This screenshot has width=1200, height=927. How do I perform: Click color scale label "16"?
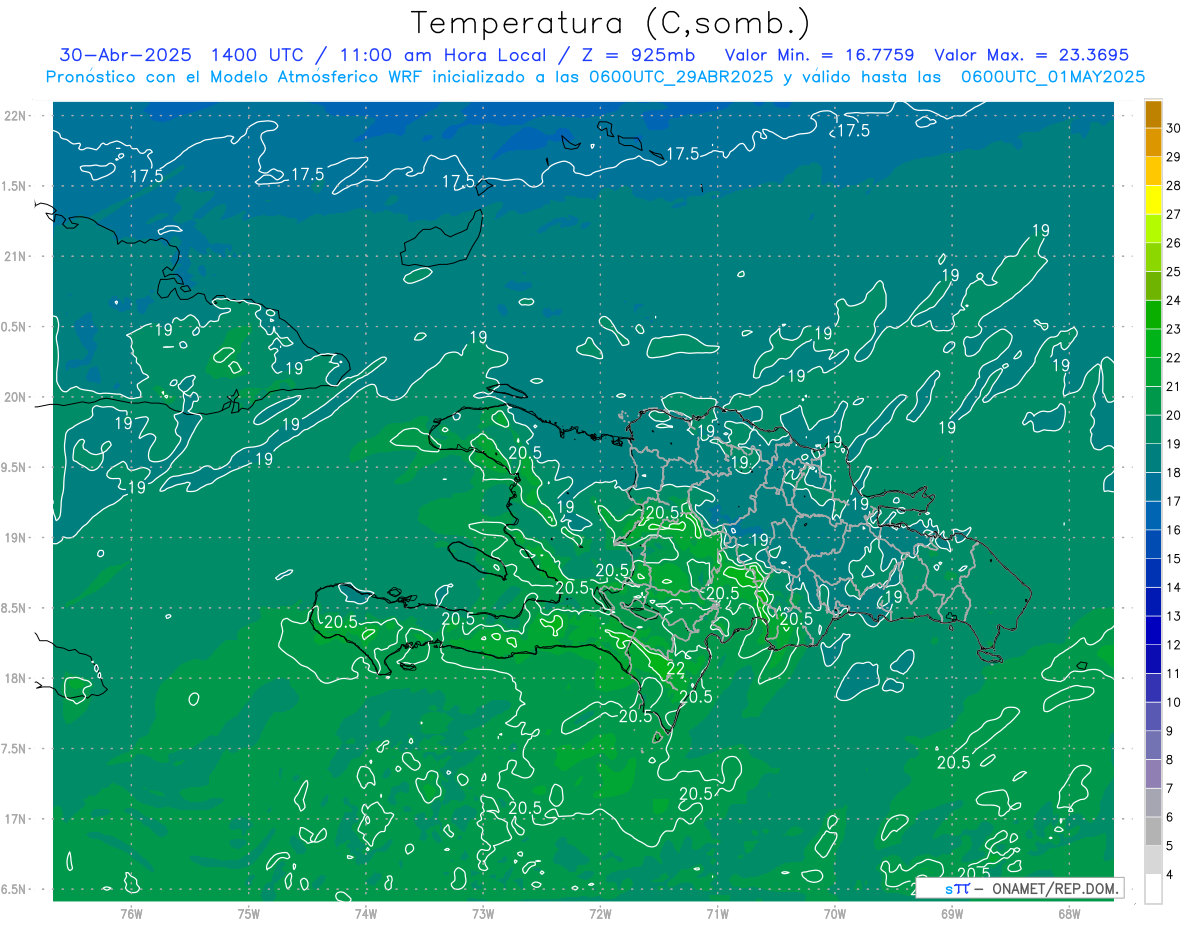(1174, 530)
